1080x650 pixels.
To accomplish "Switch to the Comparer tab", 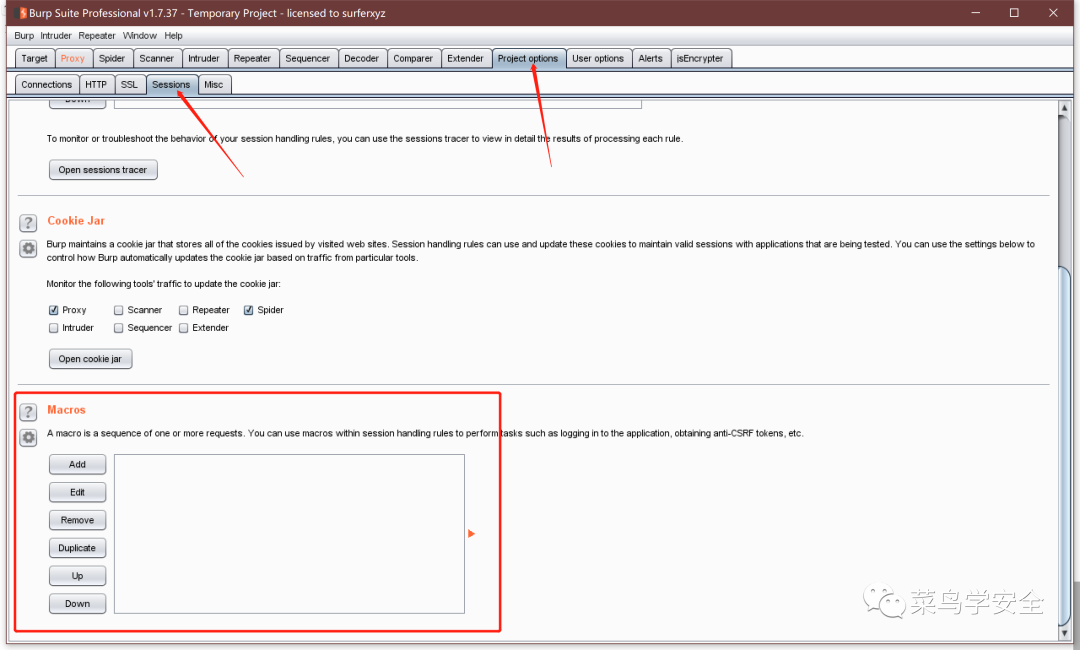I will point(413,59).
